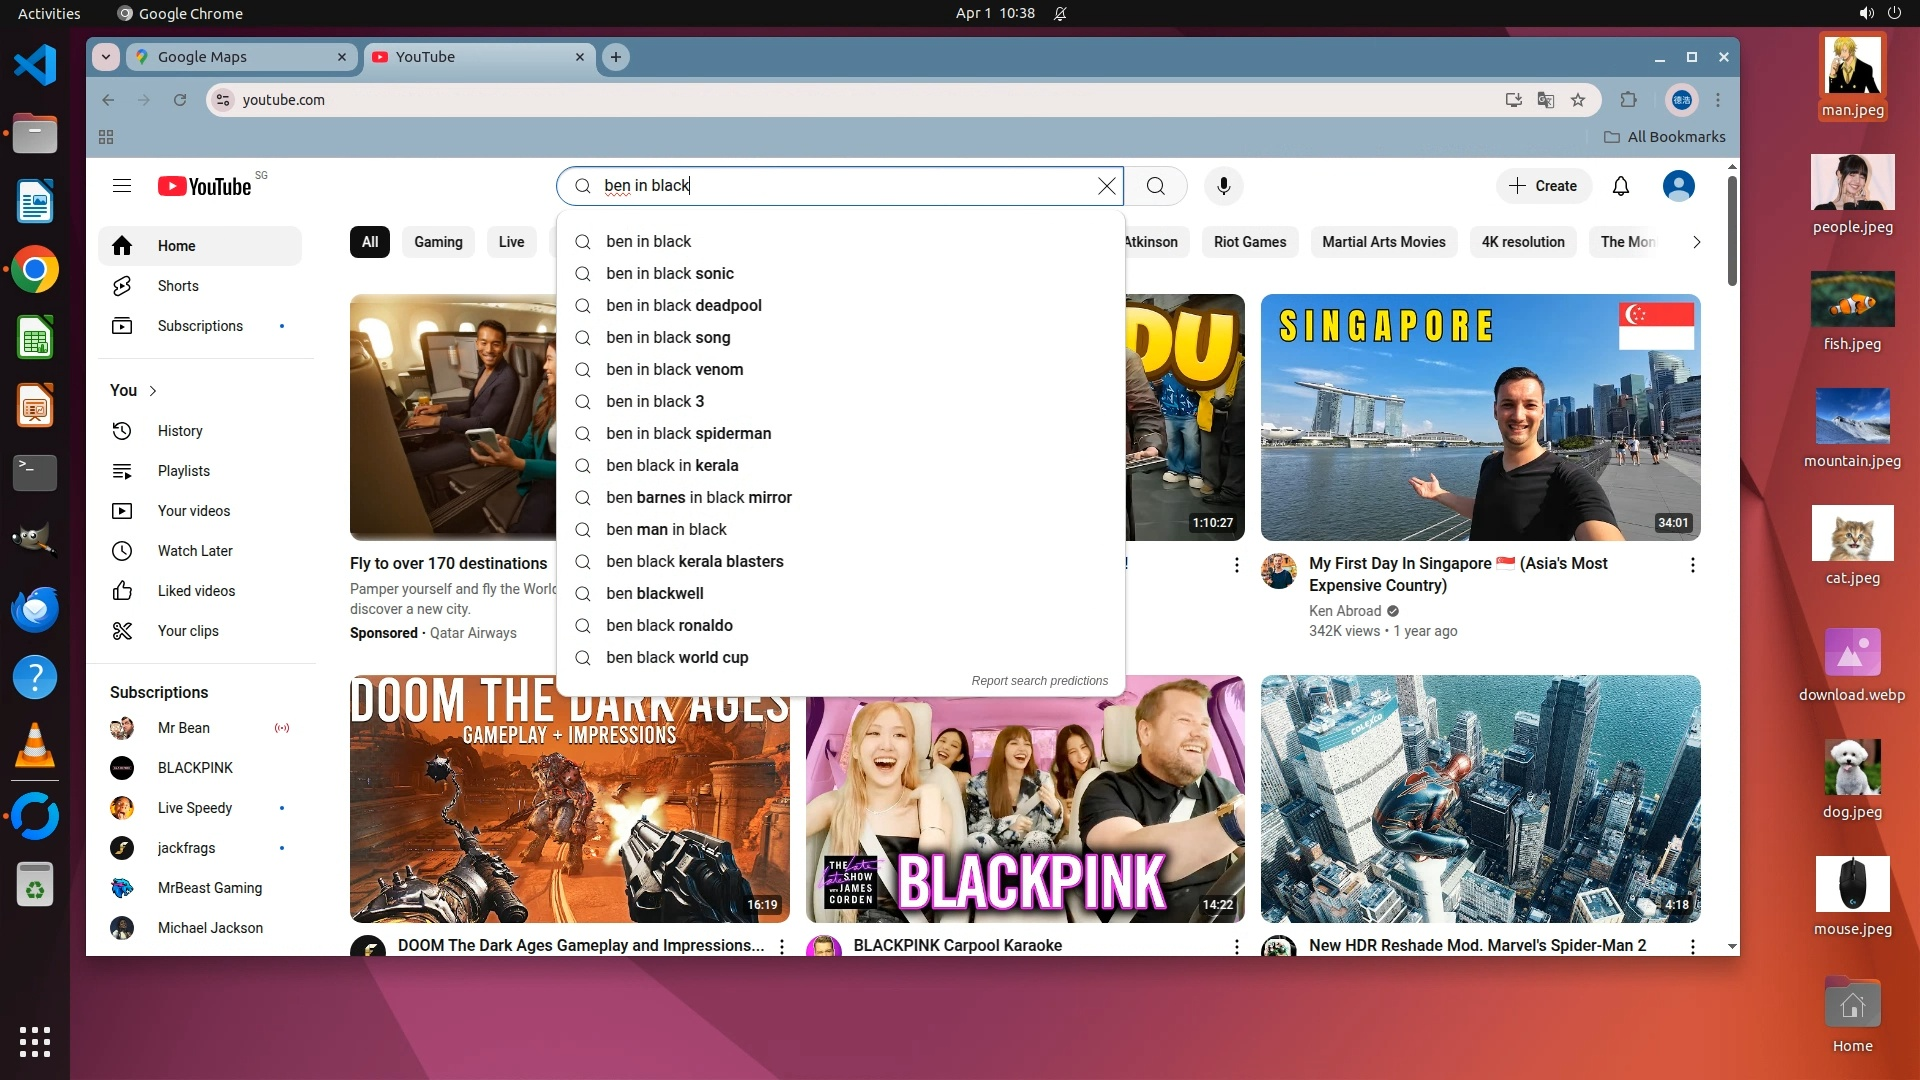This screenshot has width=1920, height=1080.
Task: Select the Riot Games filter chip
Action: pos(1249,242)
